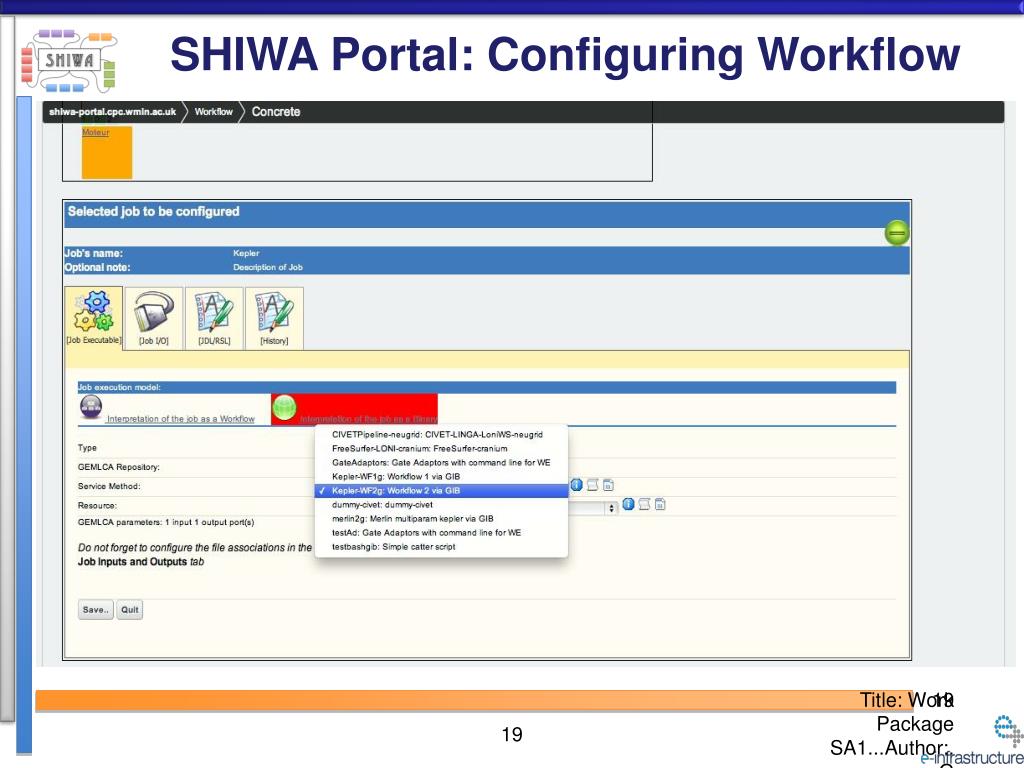
Task: Click the 'Job Inputs and Outputs' tab text
Action: (x=132, y=562)
